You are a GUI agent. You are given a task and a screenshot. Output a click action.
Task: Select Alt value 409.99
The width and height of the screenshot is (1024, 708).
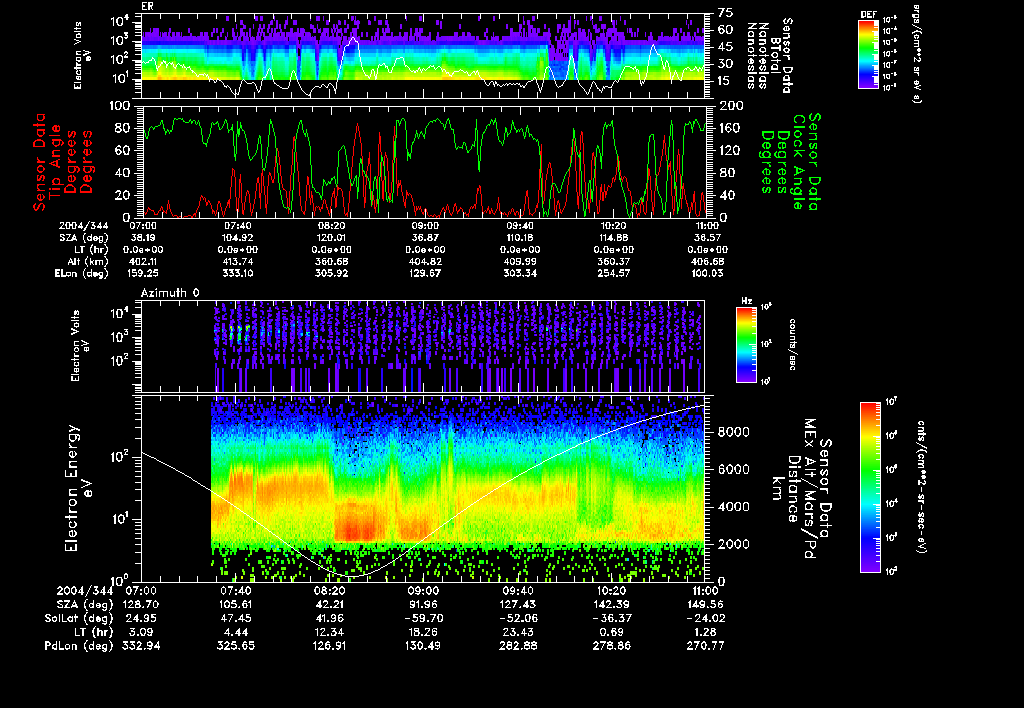(520, 262)
